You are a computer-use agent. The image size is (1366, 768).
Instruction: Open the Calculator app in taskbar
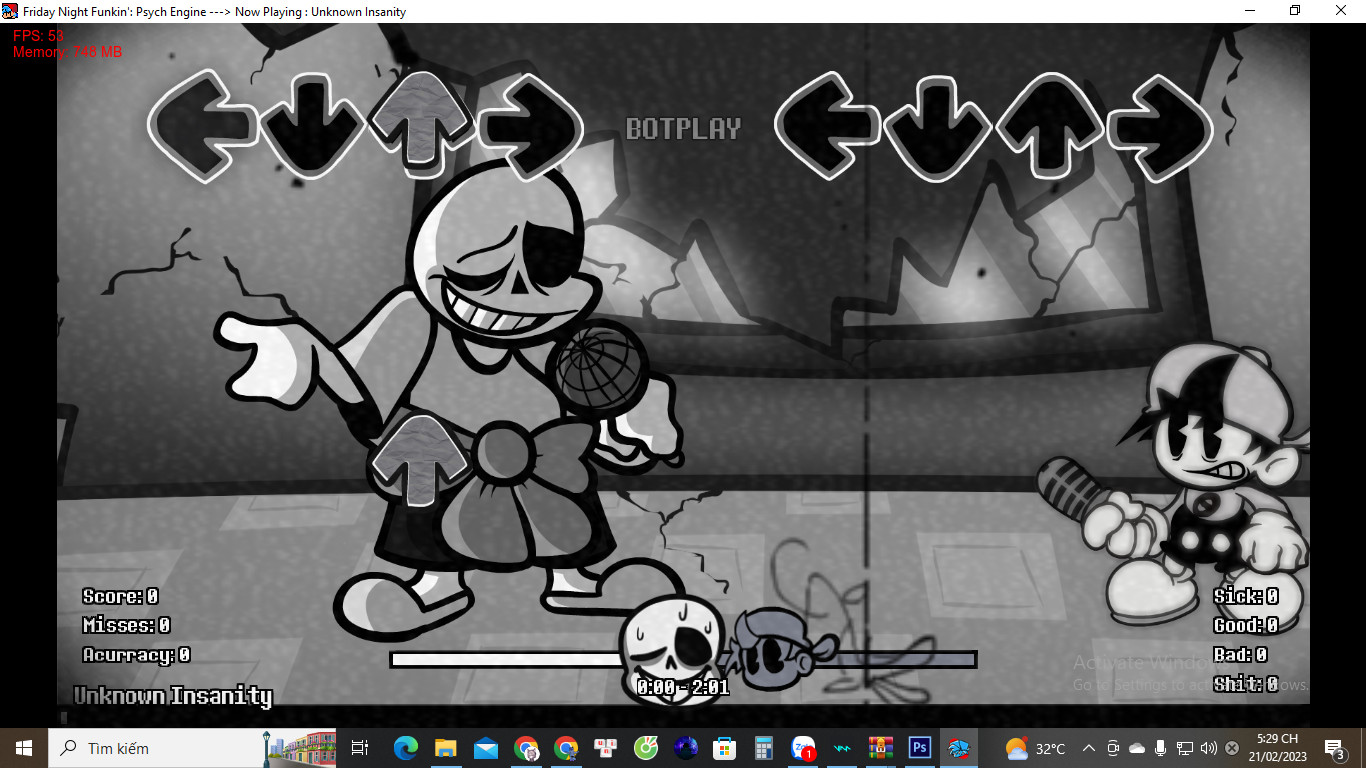(764, 748)
